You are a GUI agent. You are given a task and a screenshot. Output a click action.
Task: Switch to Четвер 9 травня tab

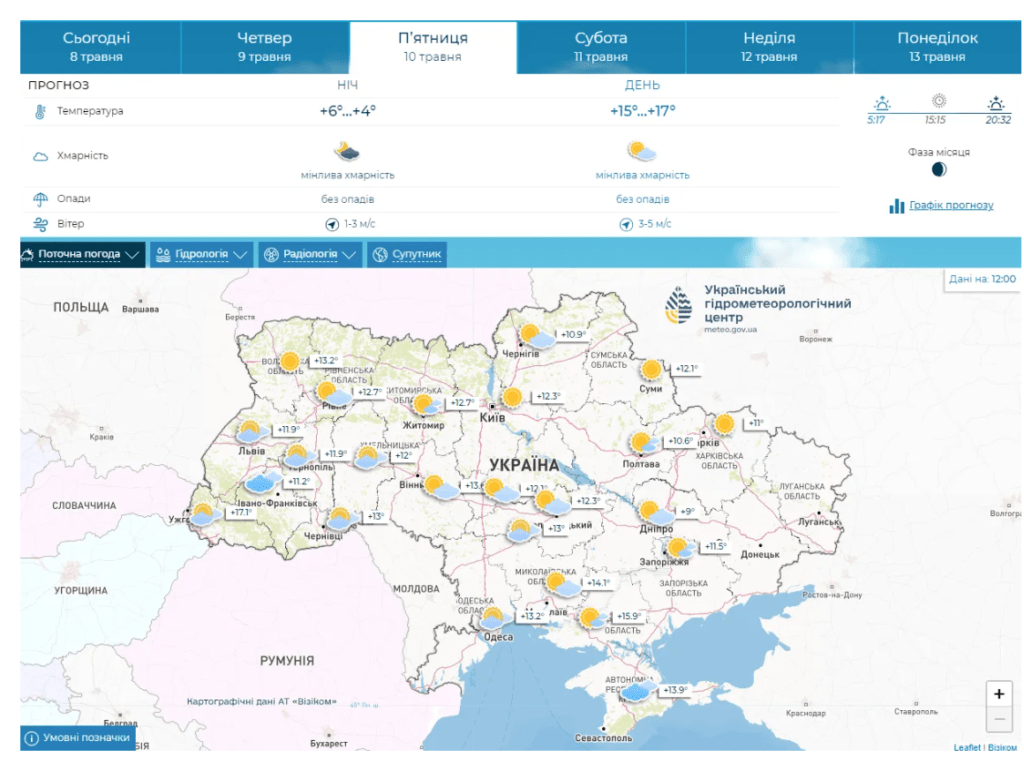[x=264, y=47]
